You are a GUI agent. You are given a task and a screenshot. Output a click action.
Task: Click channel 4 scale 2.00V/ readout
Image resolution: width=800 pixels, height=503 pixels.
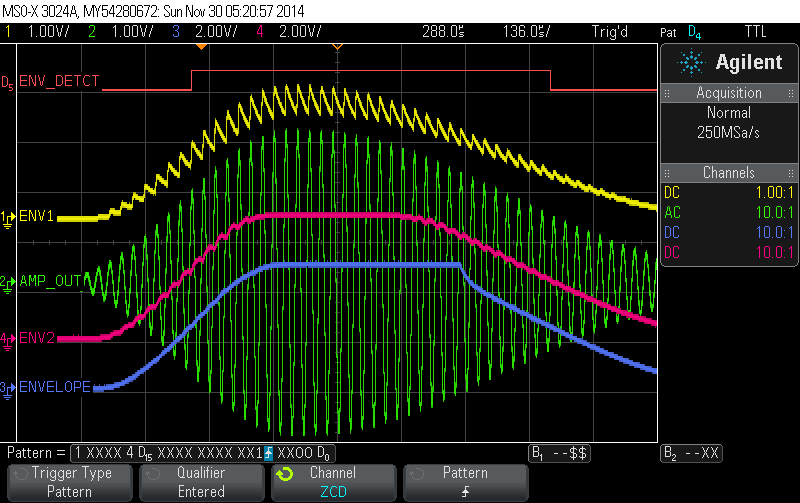(300, 32)
